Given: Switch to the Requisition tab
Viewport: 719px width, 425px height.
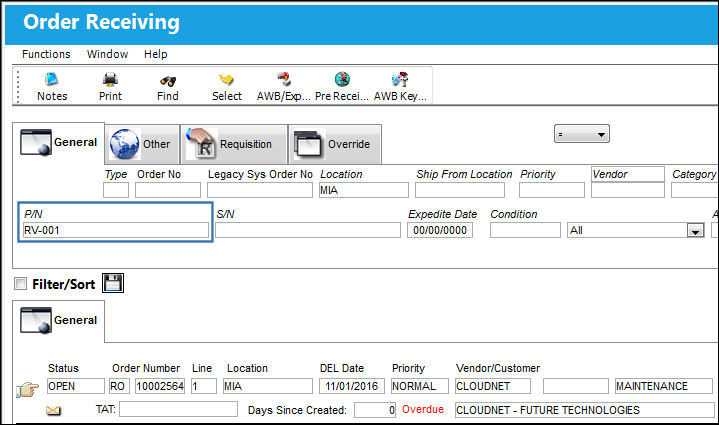Looking at the screenshot, I should (x=234, y=144).
